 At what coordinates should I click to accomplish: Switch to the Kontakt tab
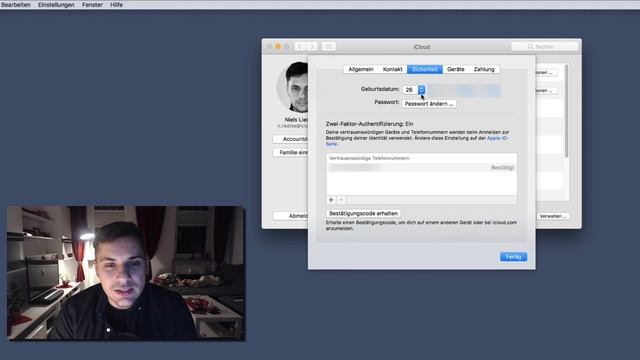coord(393,69)
